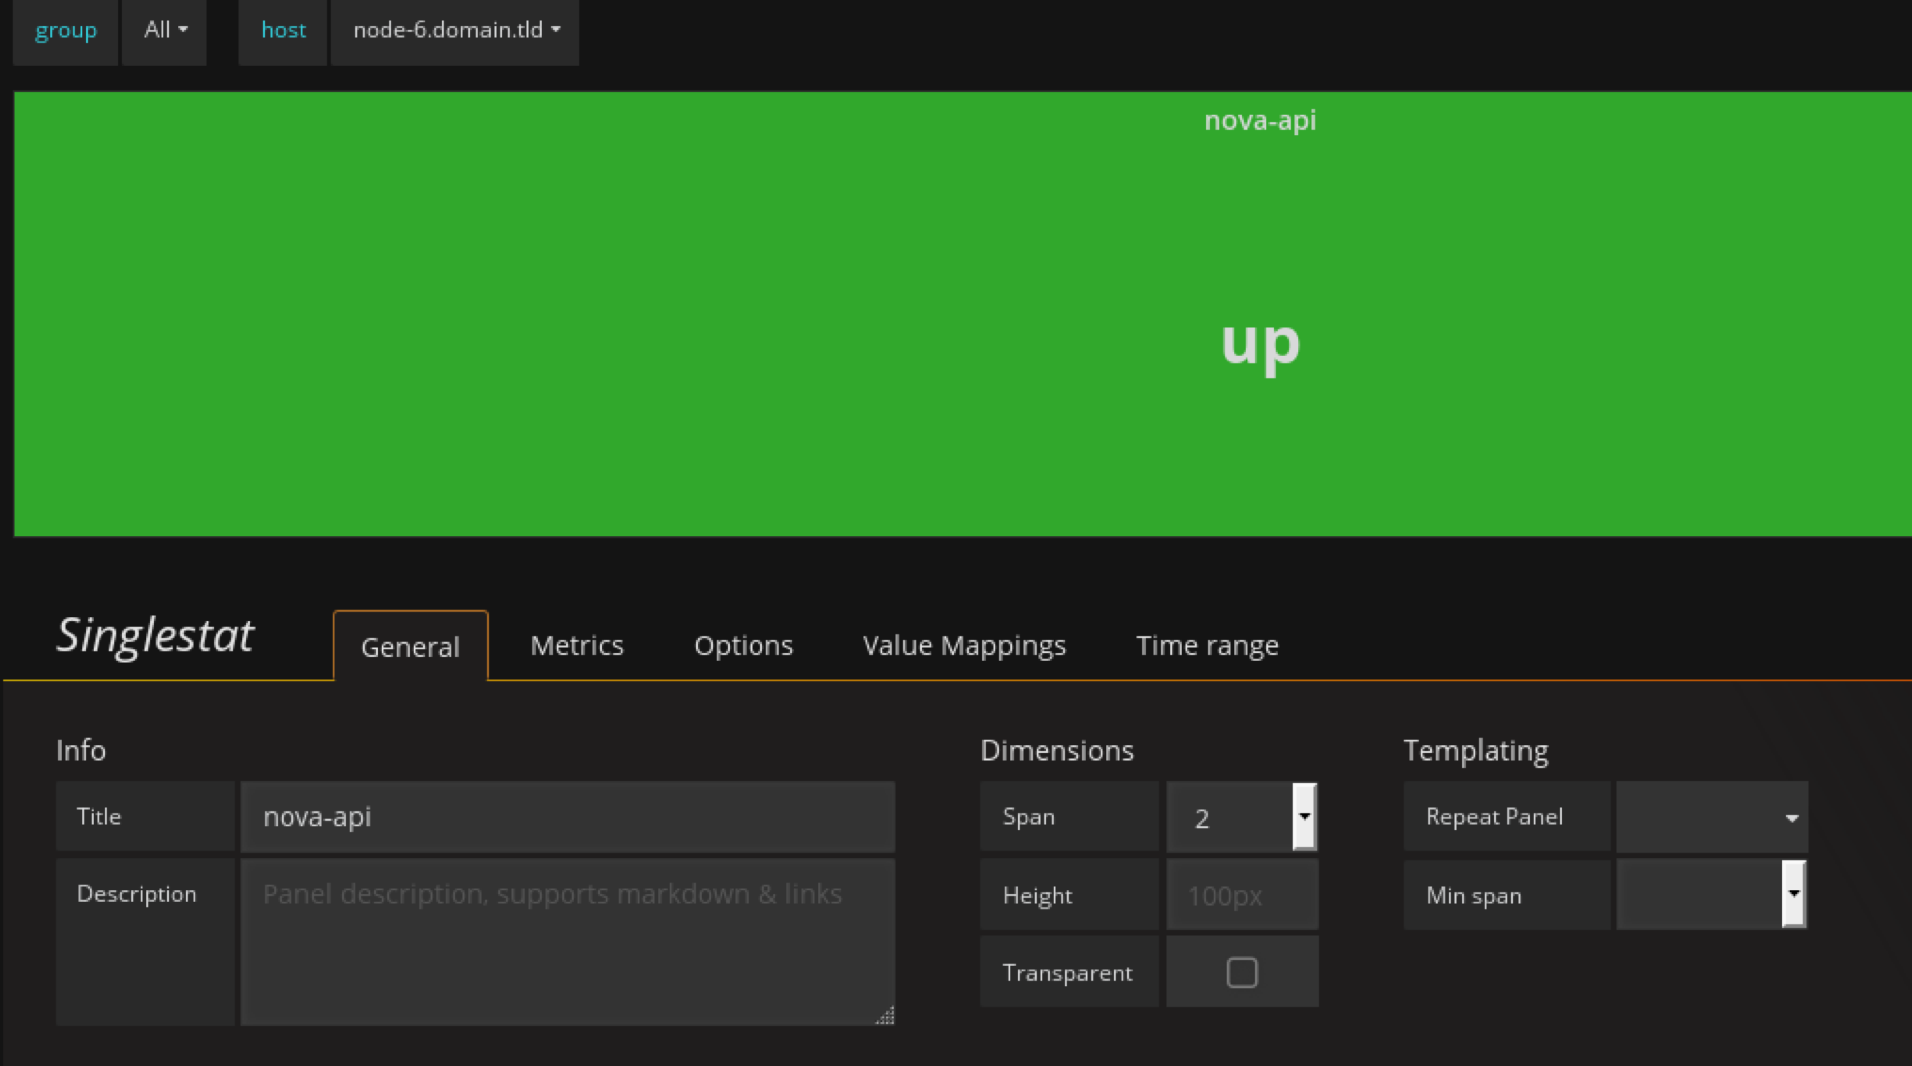
Task: Switch to the Metrics tab
Action: [577, 646]
